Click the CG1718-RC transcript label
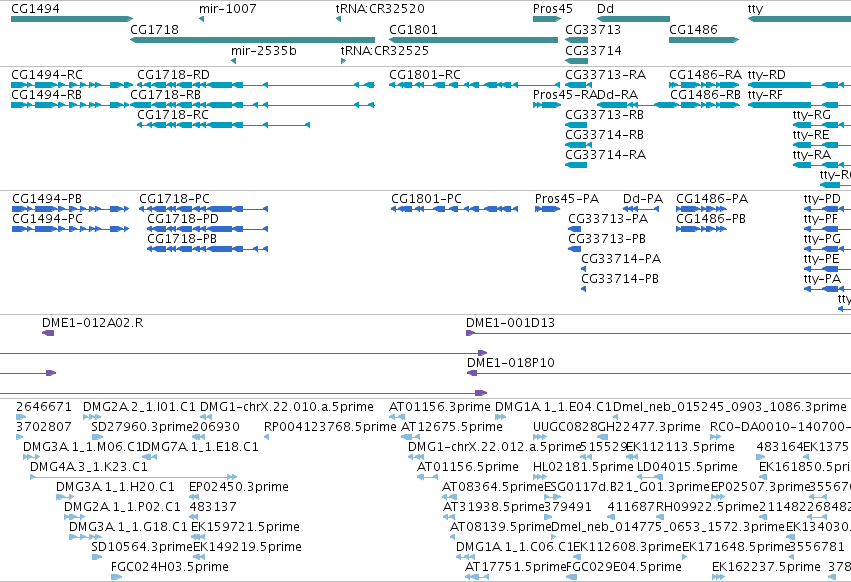This screenshot has width=851, height=582. [173, 115]
